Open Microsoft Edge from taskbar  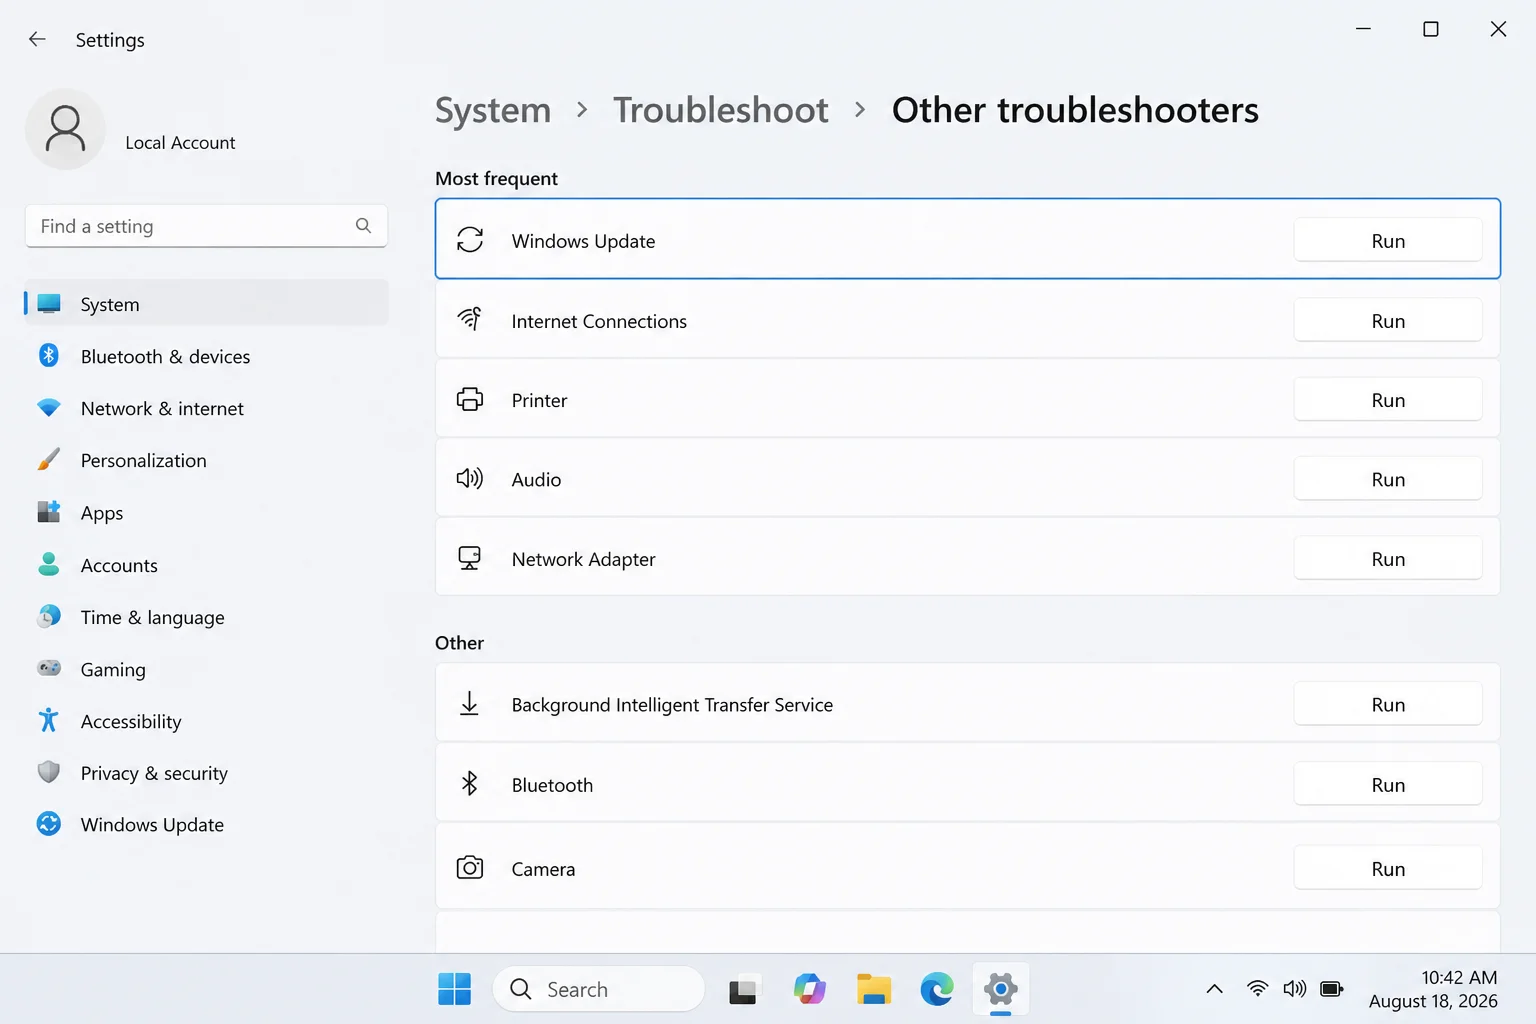[x=937, y=989]
